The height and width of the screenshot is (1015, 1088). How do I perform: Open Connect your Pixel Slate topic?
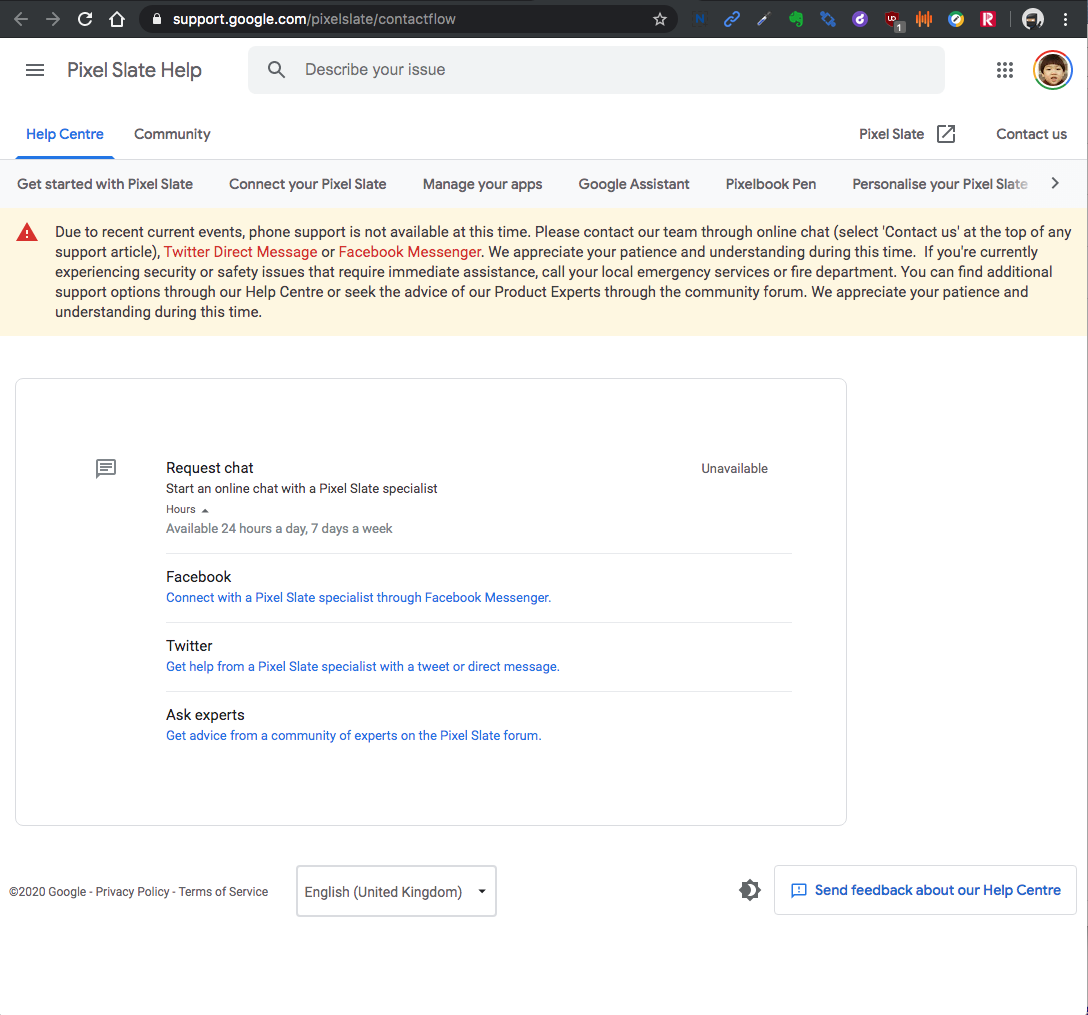[x=307, y=184]
